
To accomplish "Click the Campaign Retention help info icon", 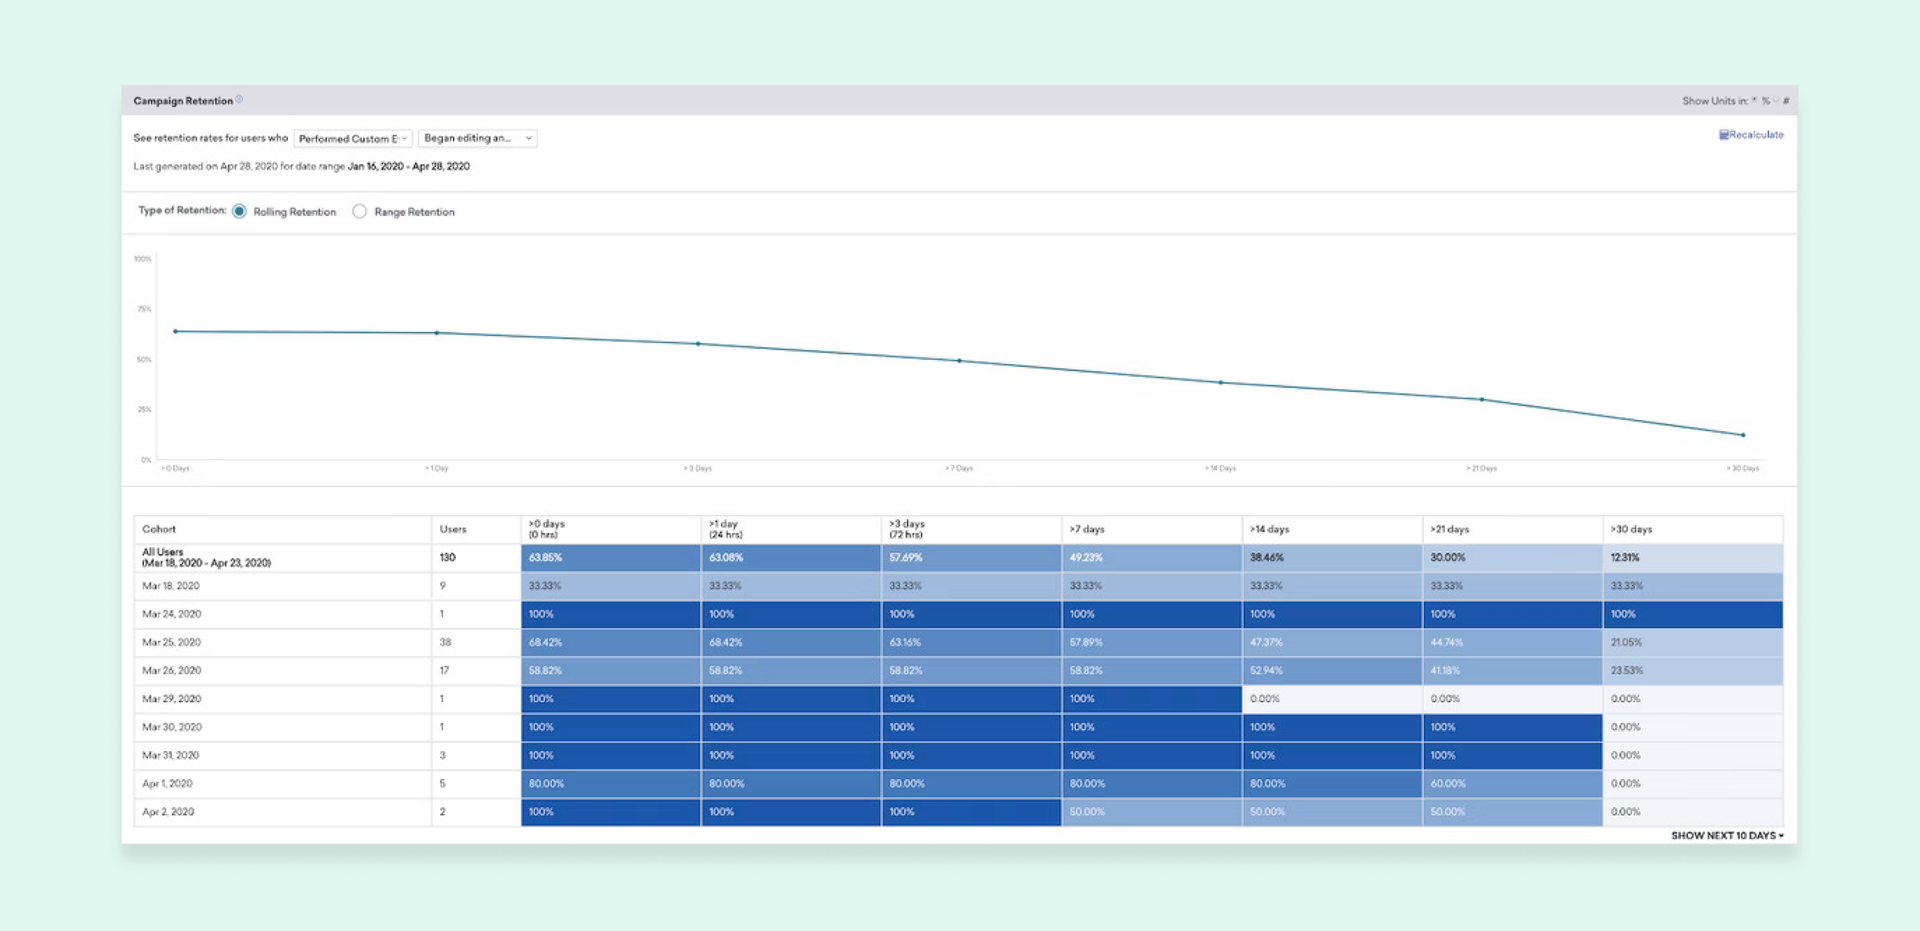I will tap(239, 100).
